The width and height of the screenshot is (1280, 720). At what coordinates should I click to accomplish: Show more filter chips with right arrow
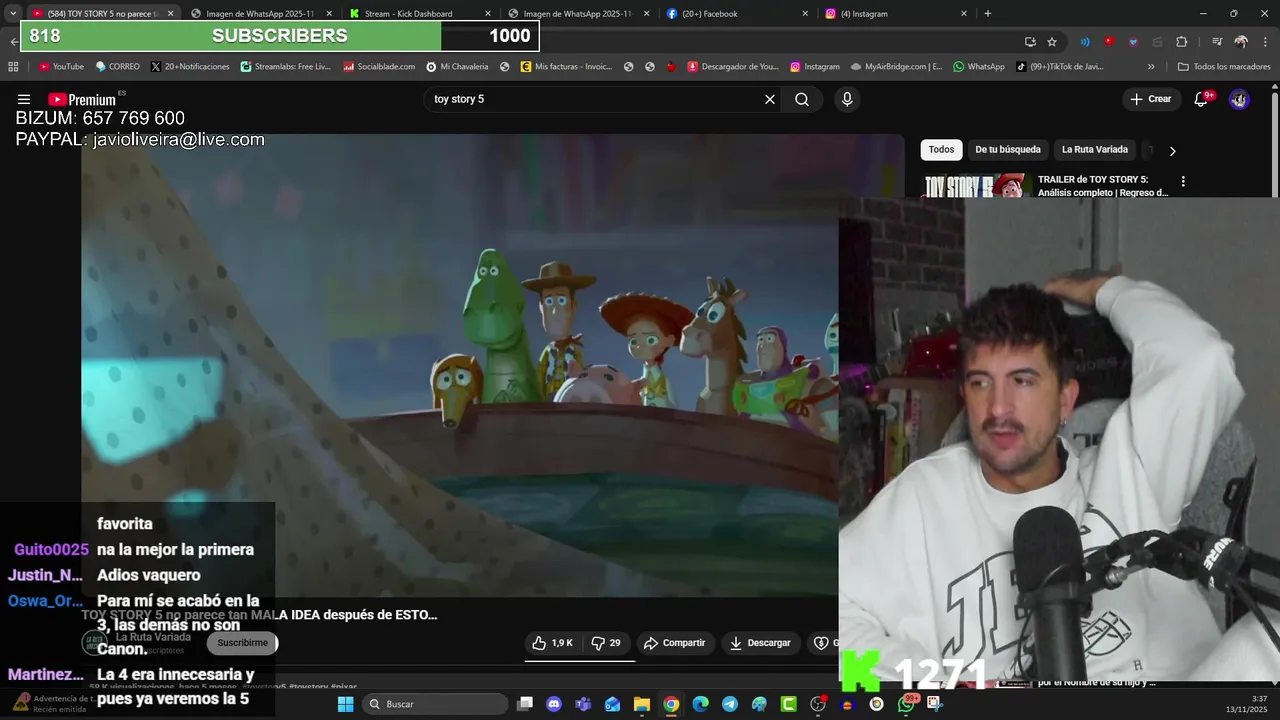(x=1172, y=151)
